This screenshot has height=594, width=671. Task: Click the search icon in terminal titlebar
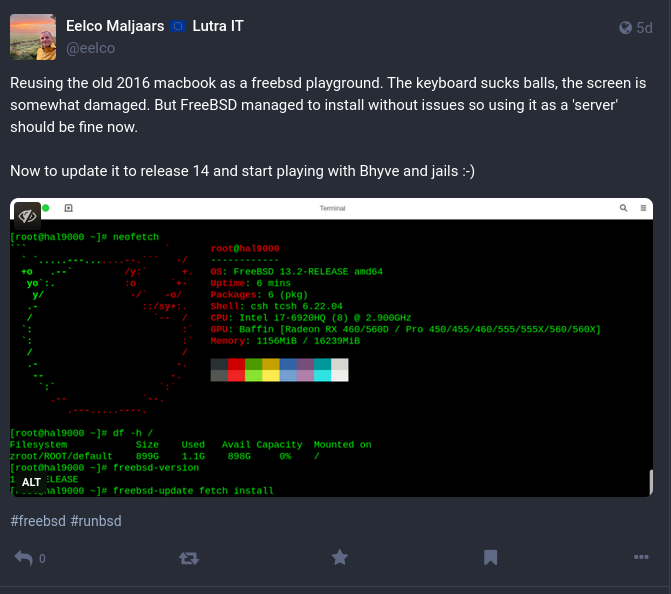(623, 208)
